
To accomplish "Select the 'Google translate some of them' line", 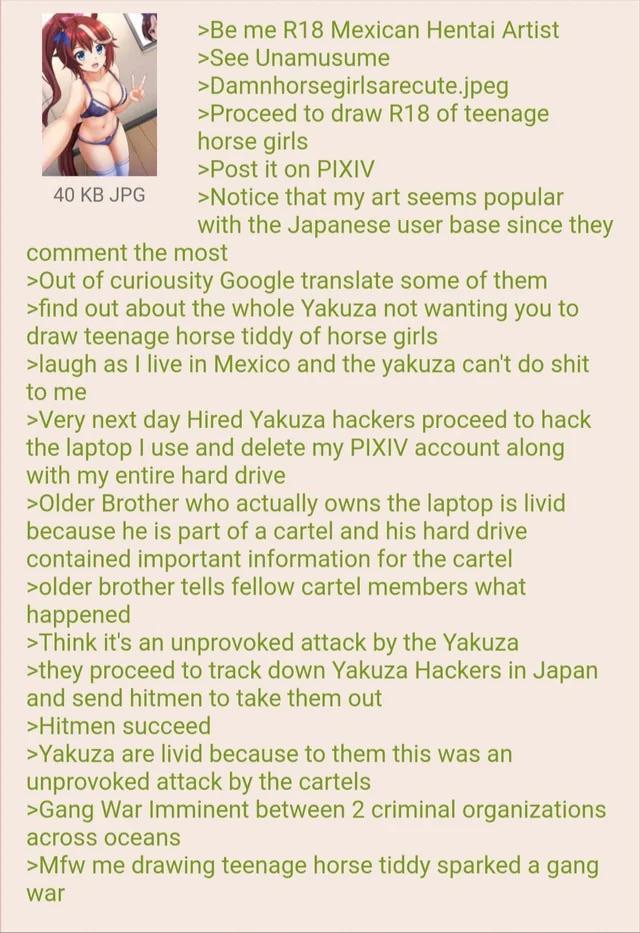I will click(287, 281).
